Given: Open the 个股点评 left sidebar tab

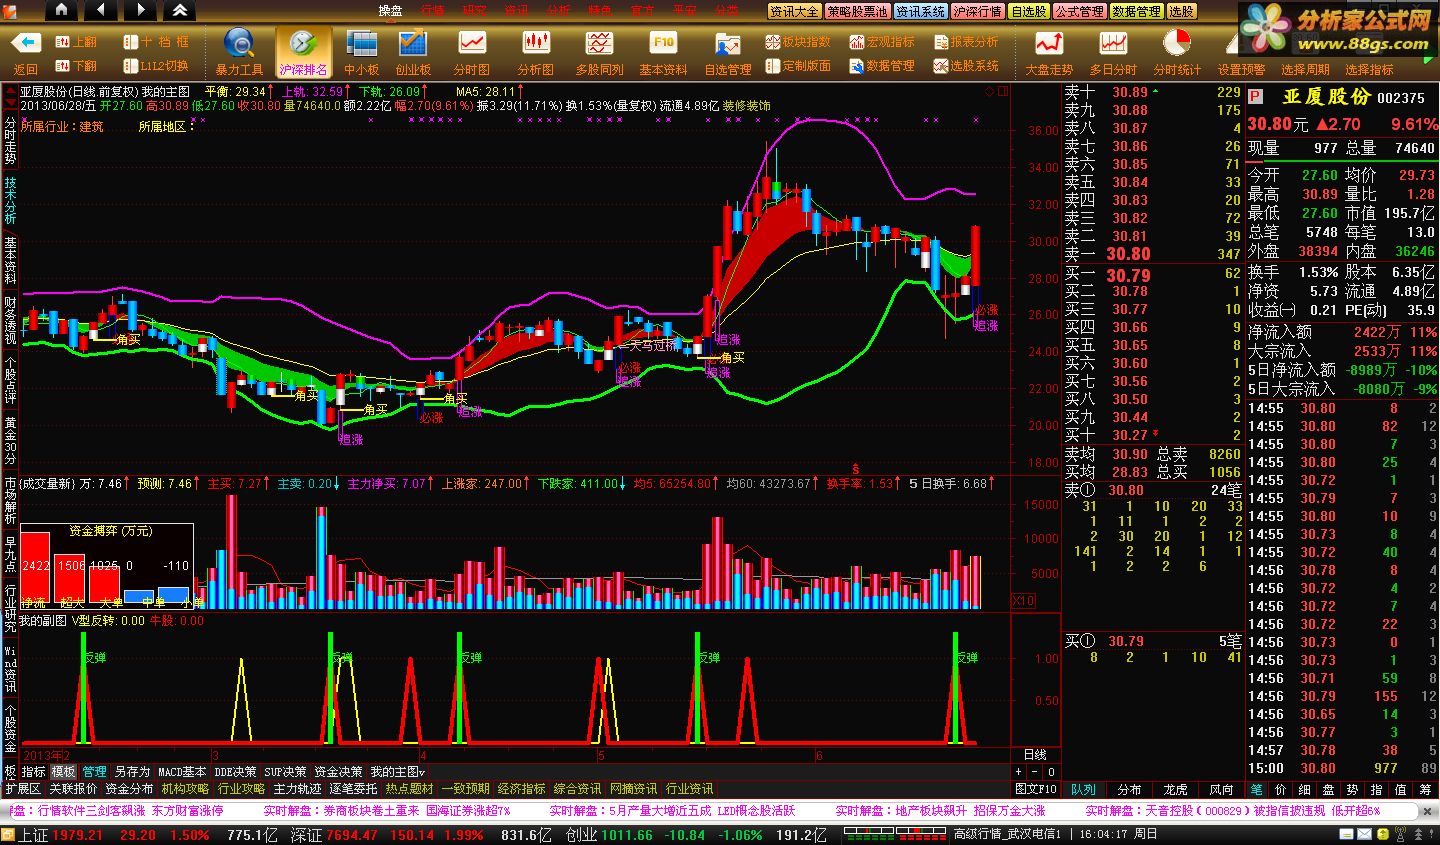Looking at the screenshot, I should pos(9,381).
